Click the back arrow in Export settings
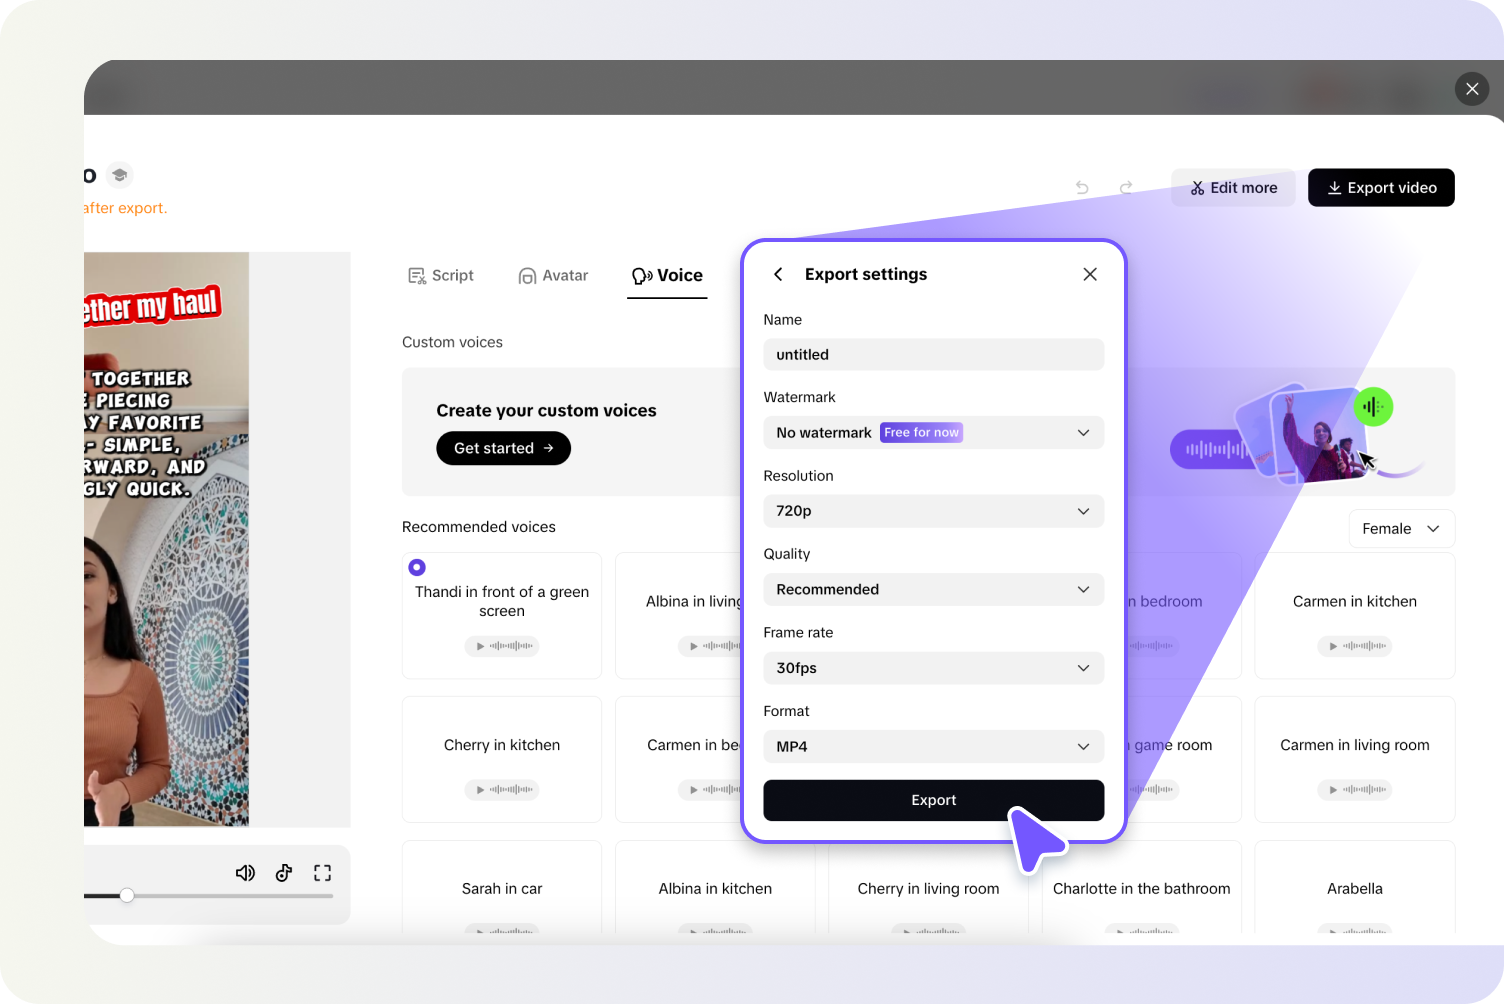 pos(778,274)
